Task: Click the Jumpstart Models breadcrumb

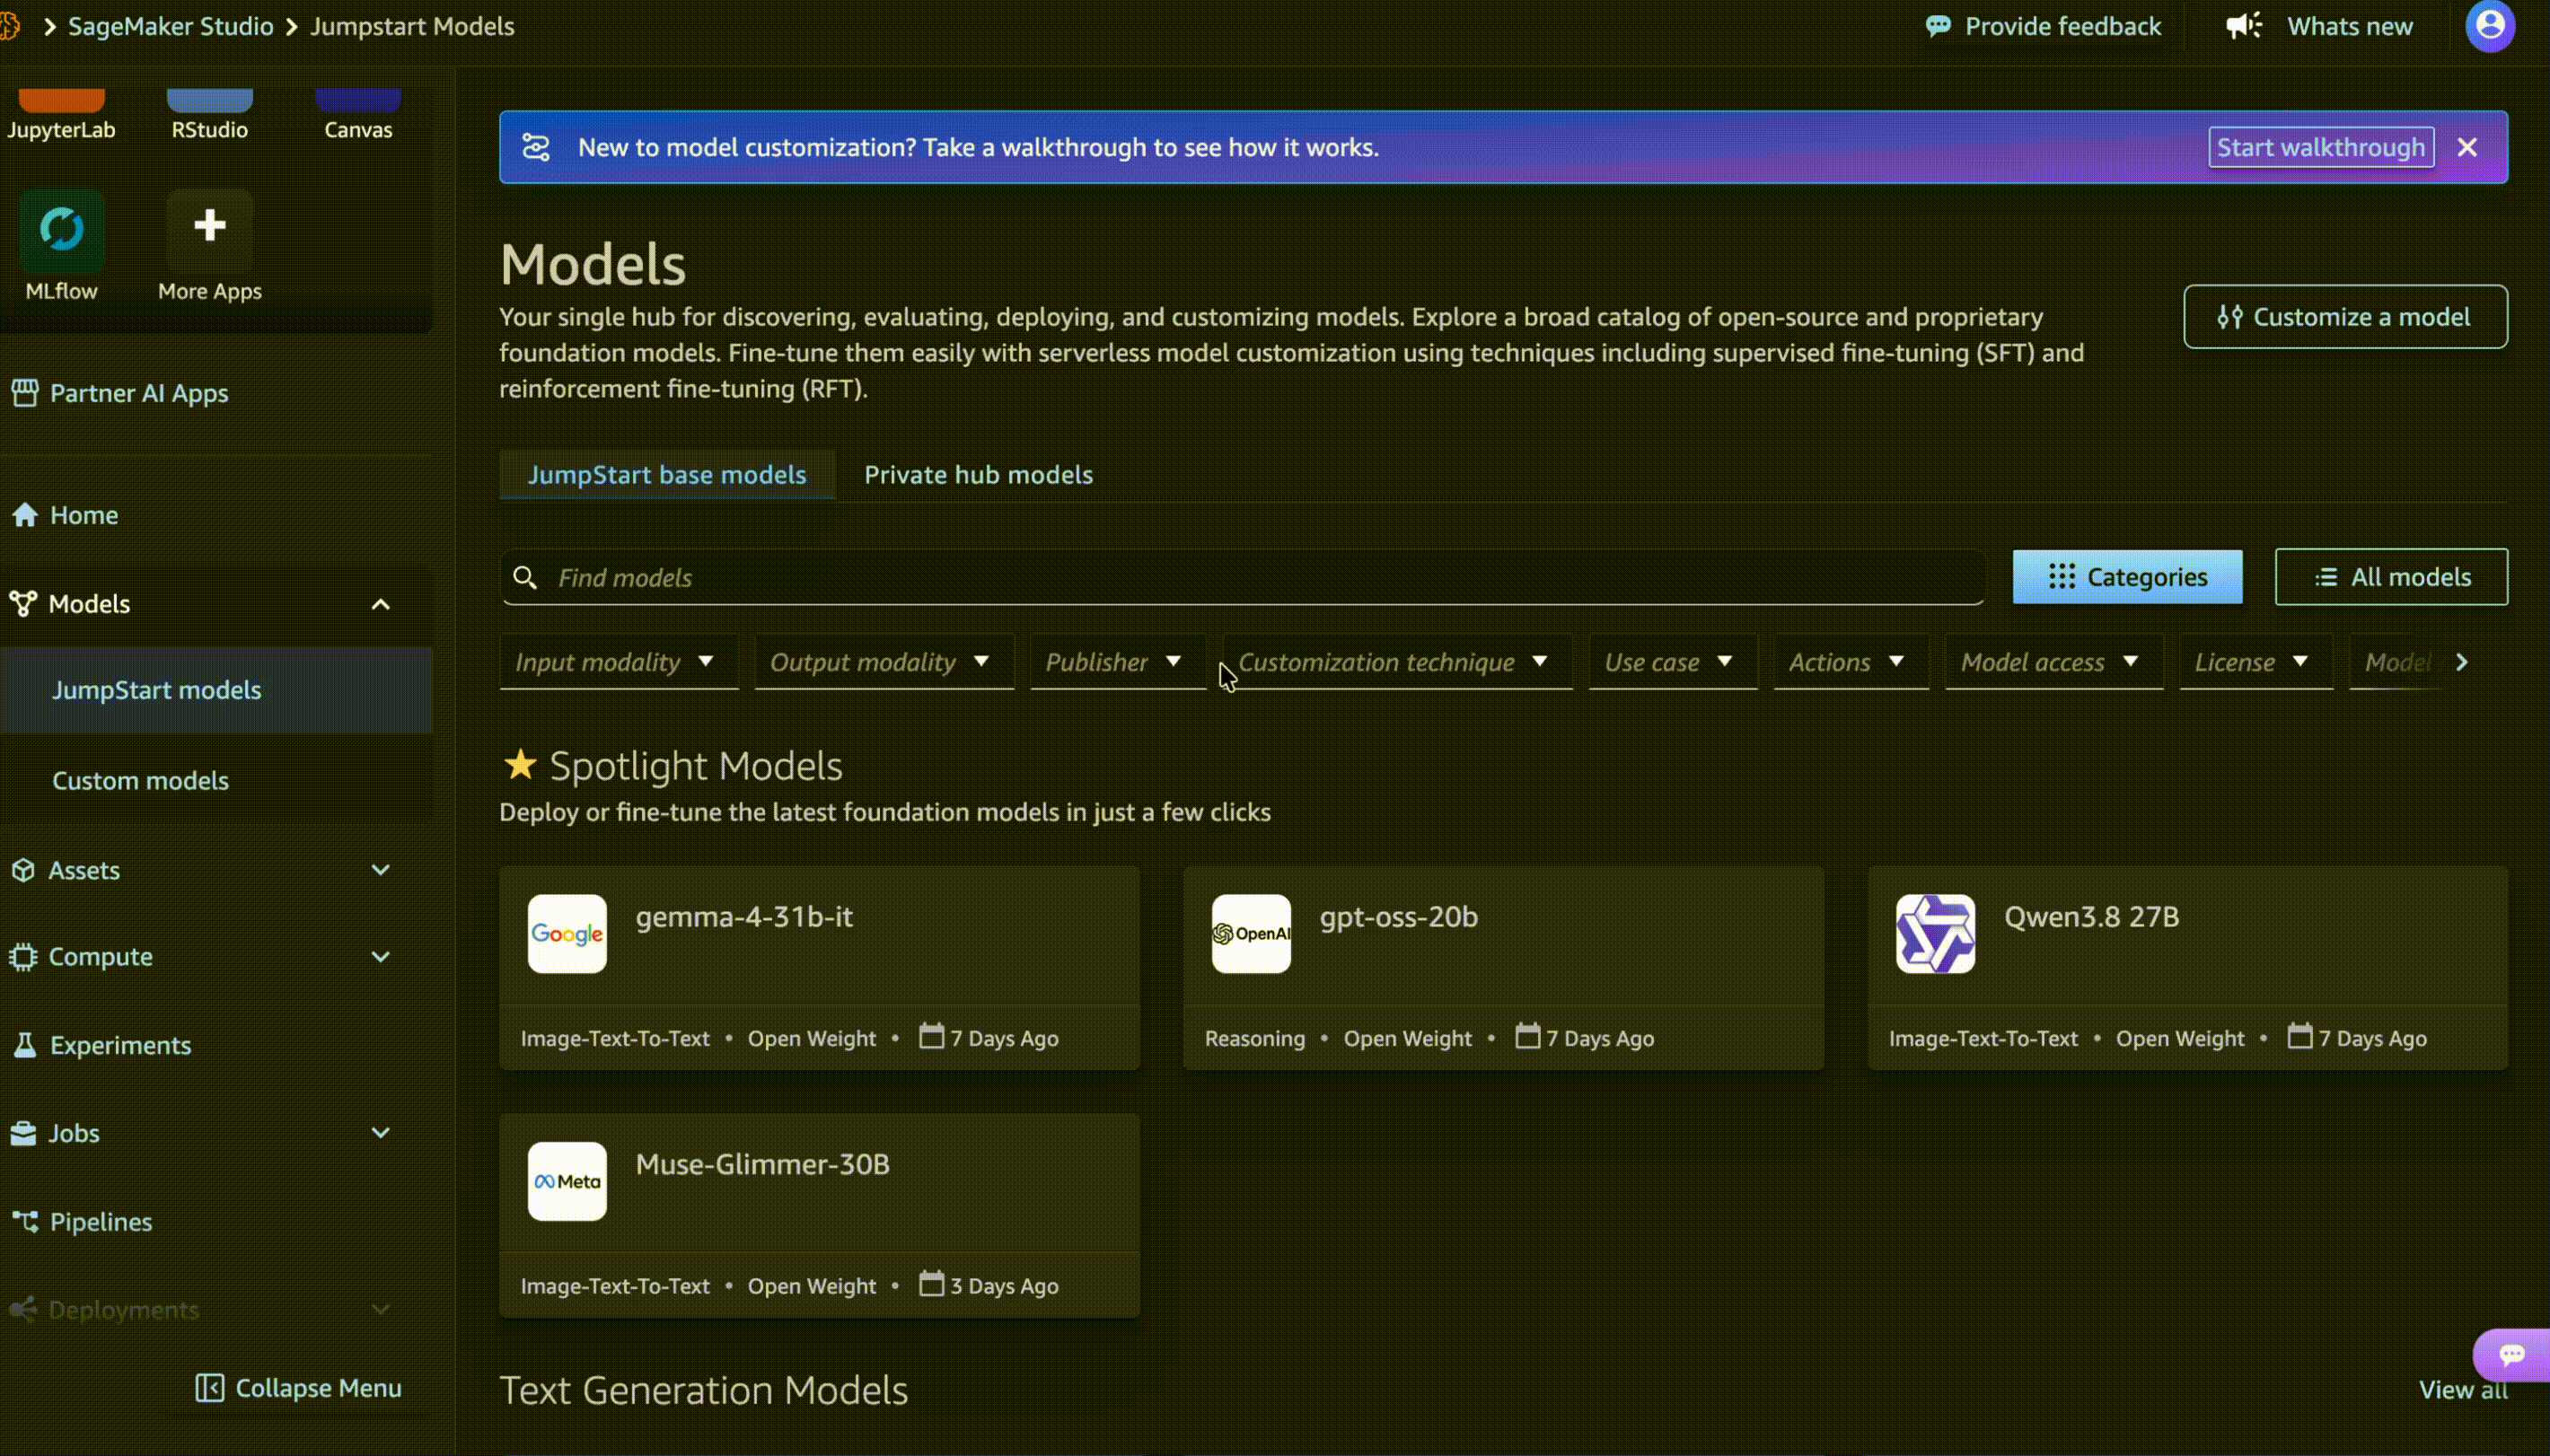Action: tap(412, 26)
